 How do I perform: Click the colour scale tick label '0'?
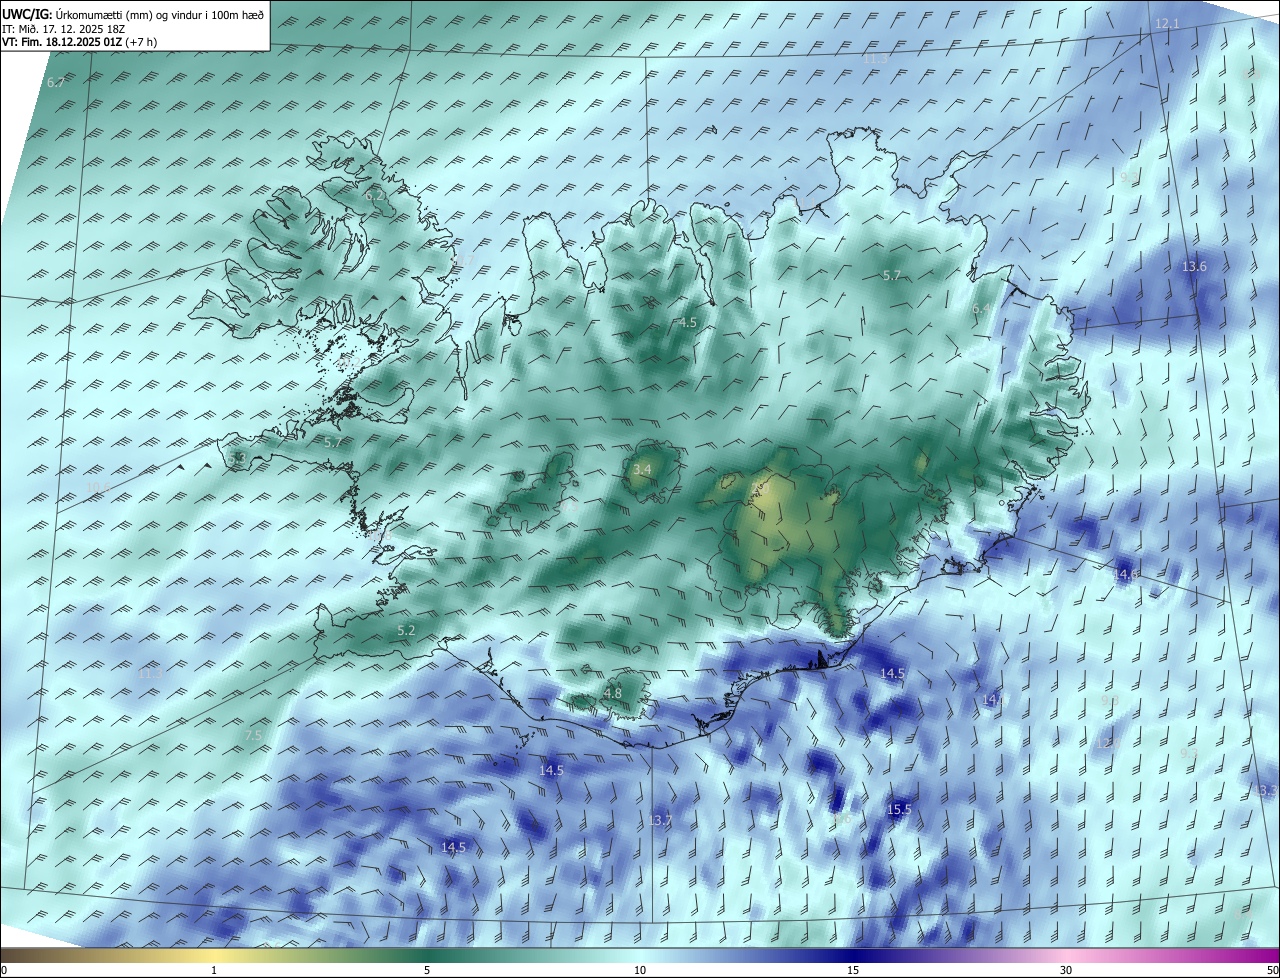pos(4,971)
